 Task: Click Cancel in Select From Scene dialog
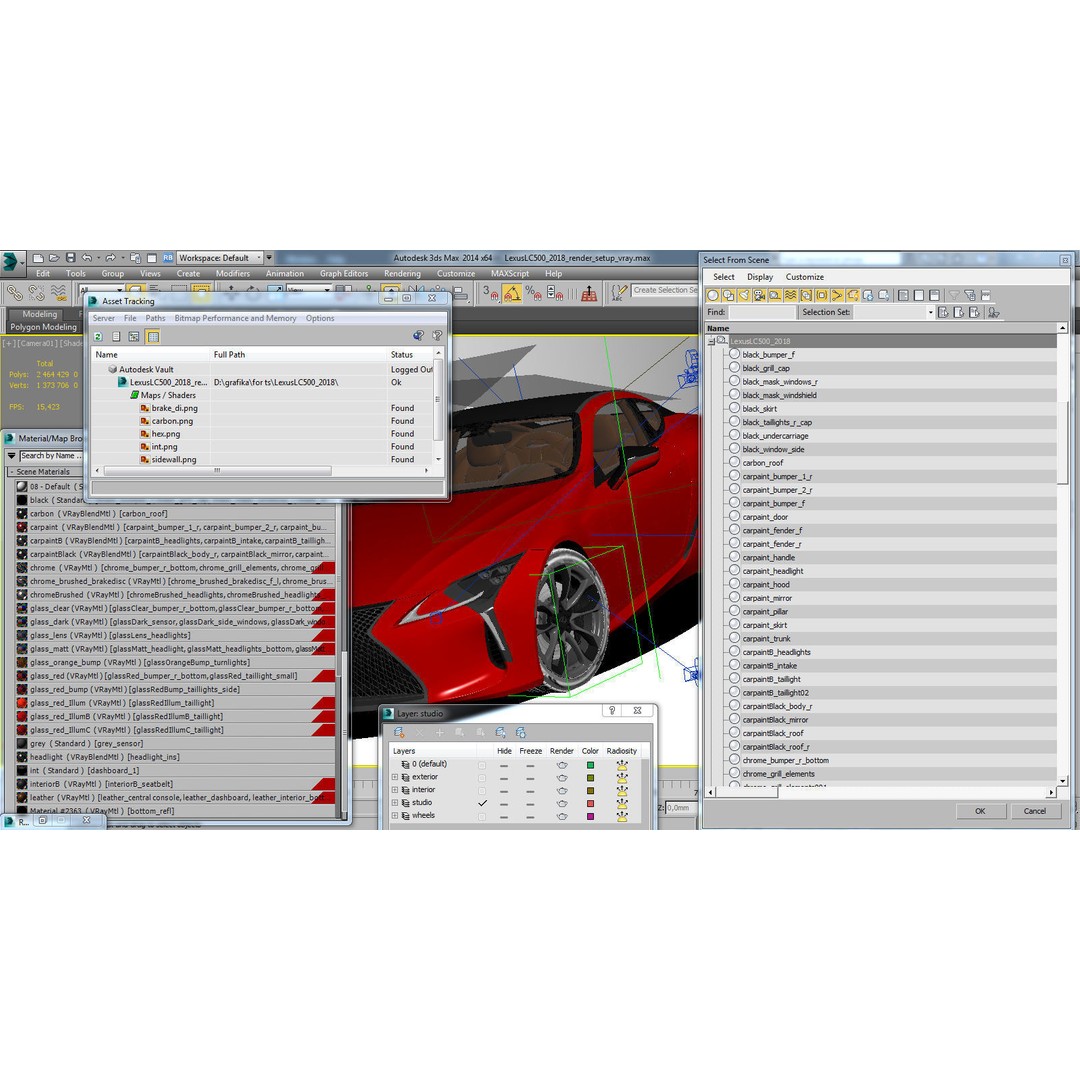coord(1034,811)
